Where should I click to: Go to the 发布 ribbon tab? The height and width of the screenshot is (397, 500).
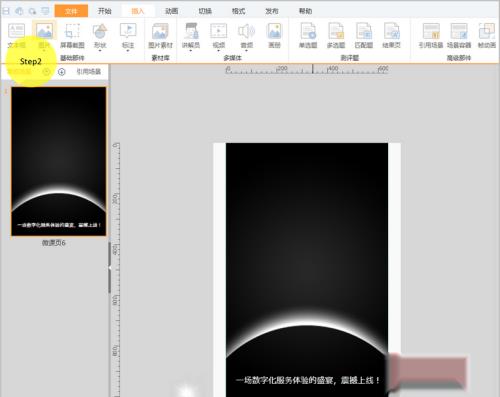click(x=272, y=11)
